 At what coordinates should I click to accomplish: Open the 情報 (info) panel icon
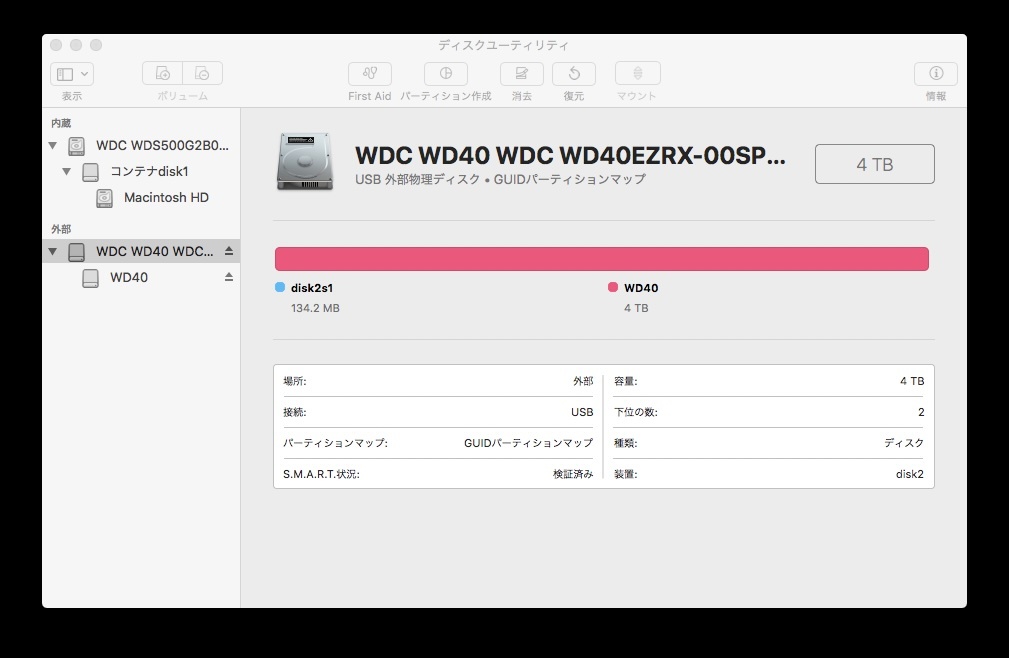936,73
